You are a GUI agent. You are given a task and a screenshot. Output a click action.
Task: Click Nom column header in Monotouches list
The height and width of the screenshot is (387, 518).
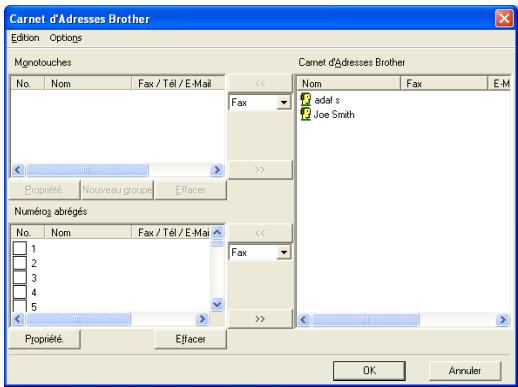(88, 83)
